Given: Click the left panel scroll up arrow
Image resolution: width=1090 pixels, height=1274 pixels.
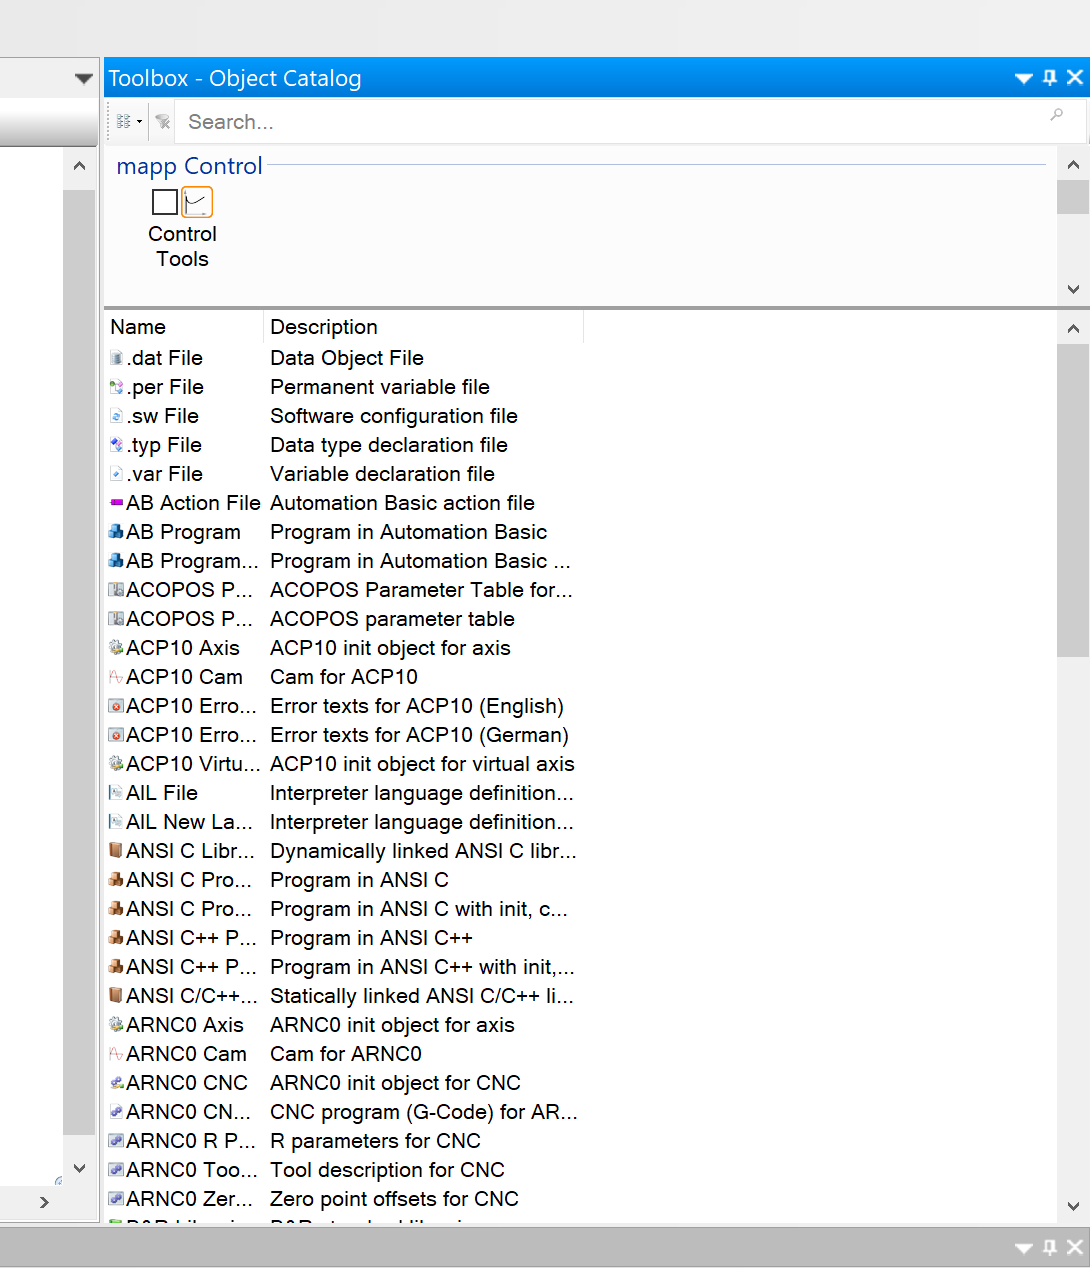Looking at the screenshot, I should [79, 166].
